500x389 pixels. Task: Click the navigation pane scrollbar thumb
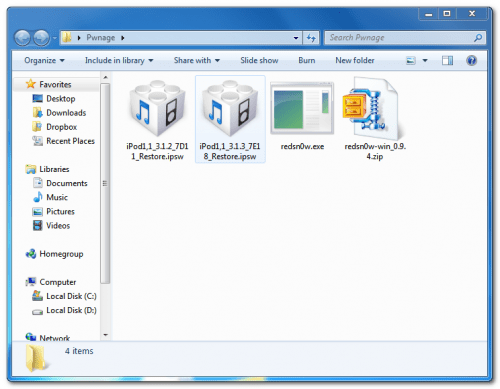[105, 183]
